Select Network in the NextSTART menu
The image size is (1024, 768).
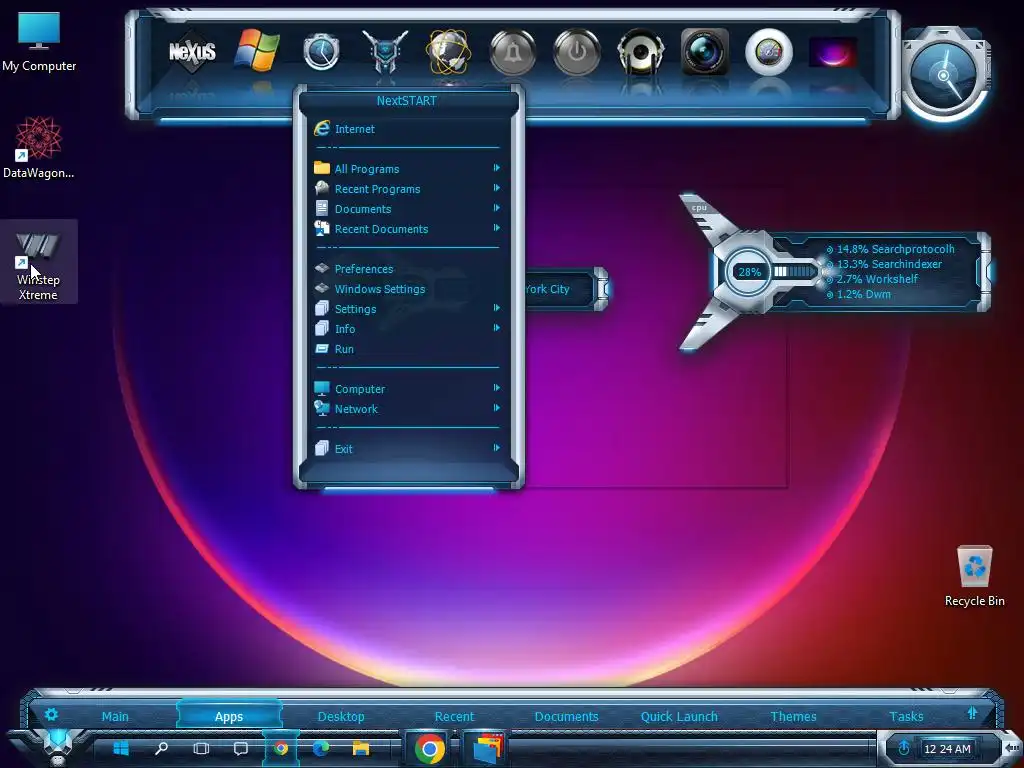407,409
